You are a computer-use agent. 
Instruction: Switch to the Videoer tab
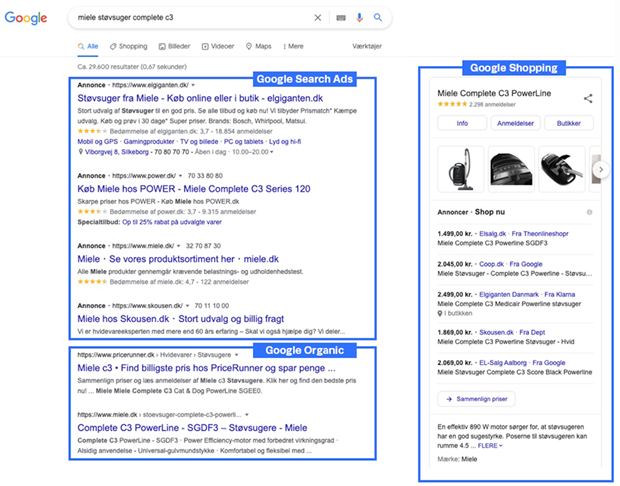pos(218,46)
